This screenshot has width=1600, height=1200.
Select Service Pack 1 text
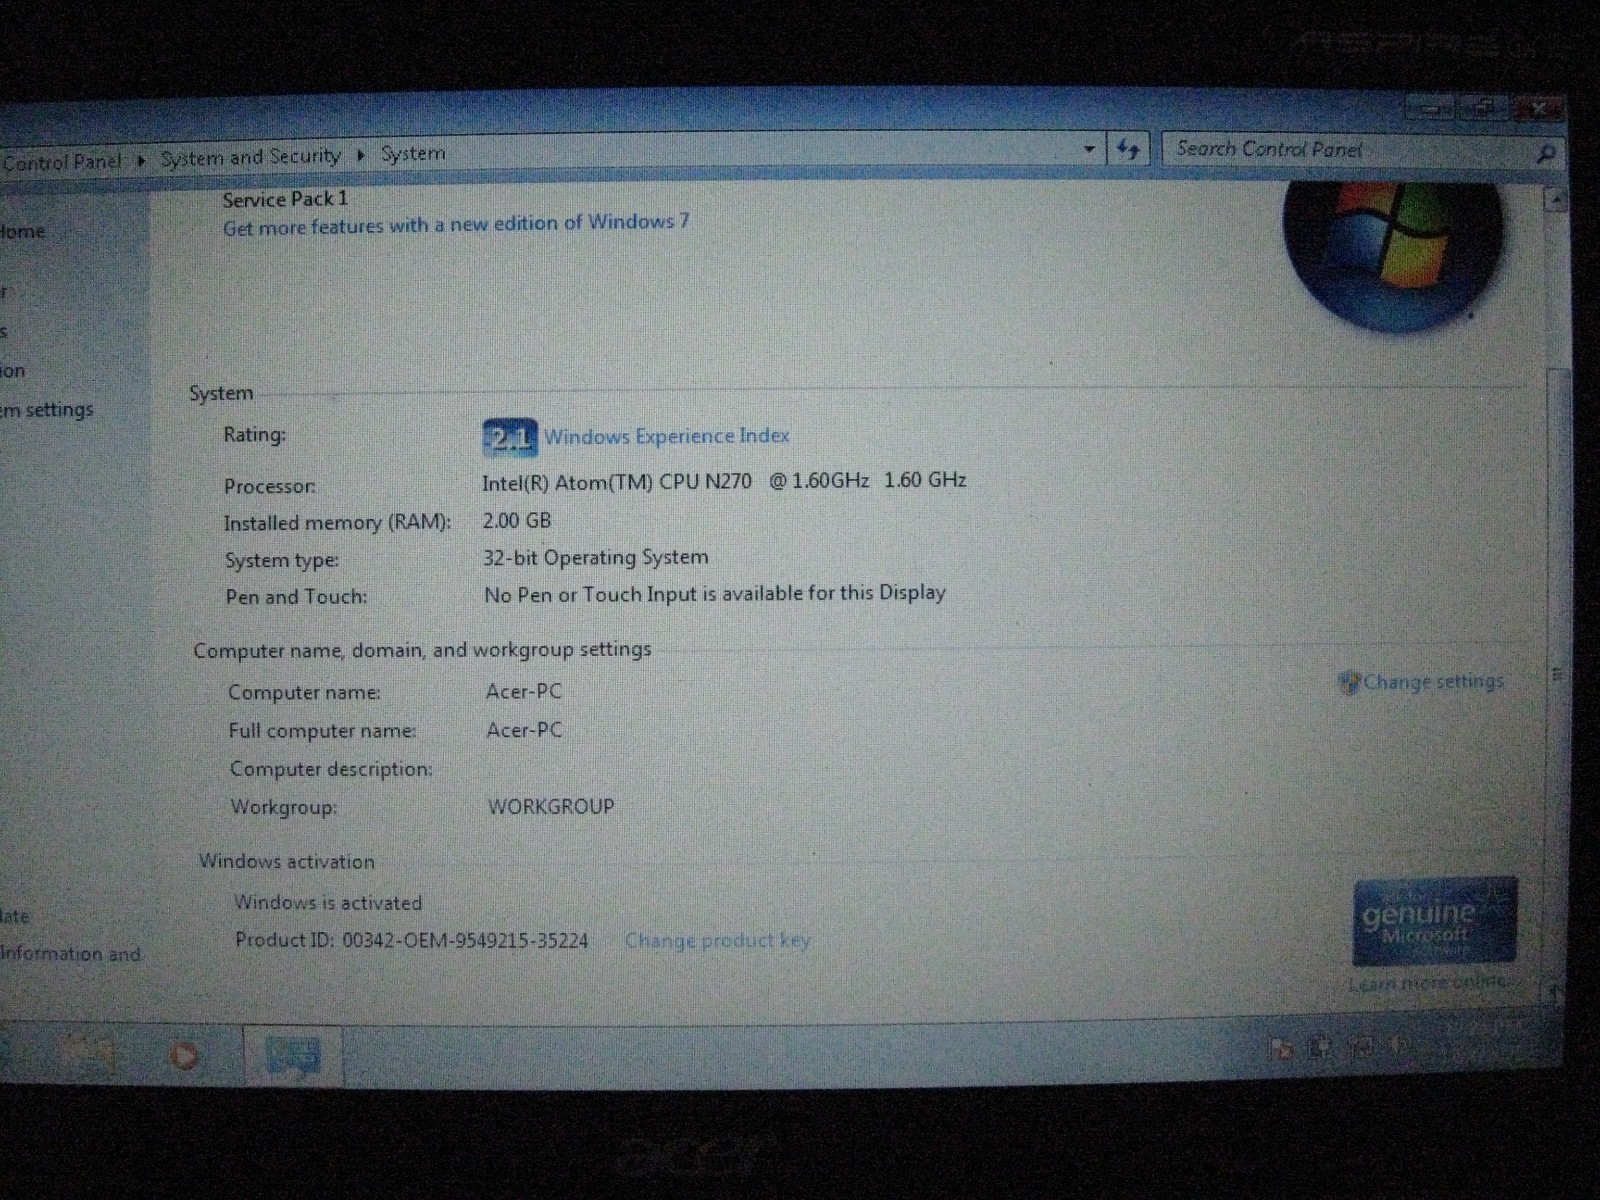285,199
